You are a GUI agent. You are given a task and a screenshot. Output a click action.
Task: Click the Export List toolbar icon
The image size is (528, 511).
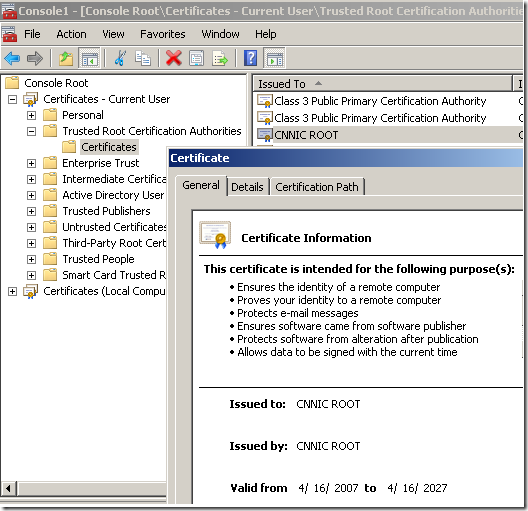coord(220,59)
